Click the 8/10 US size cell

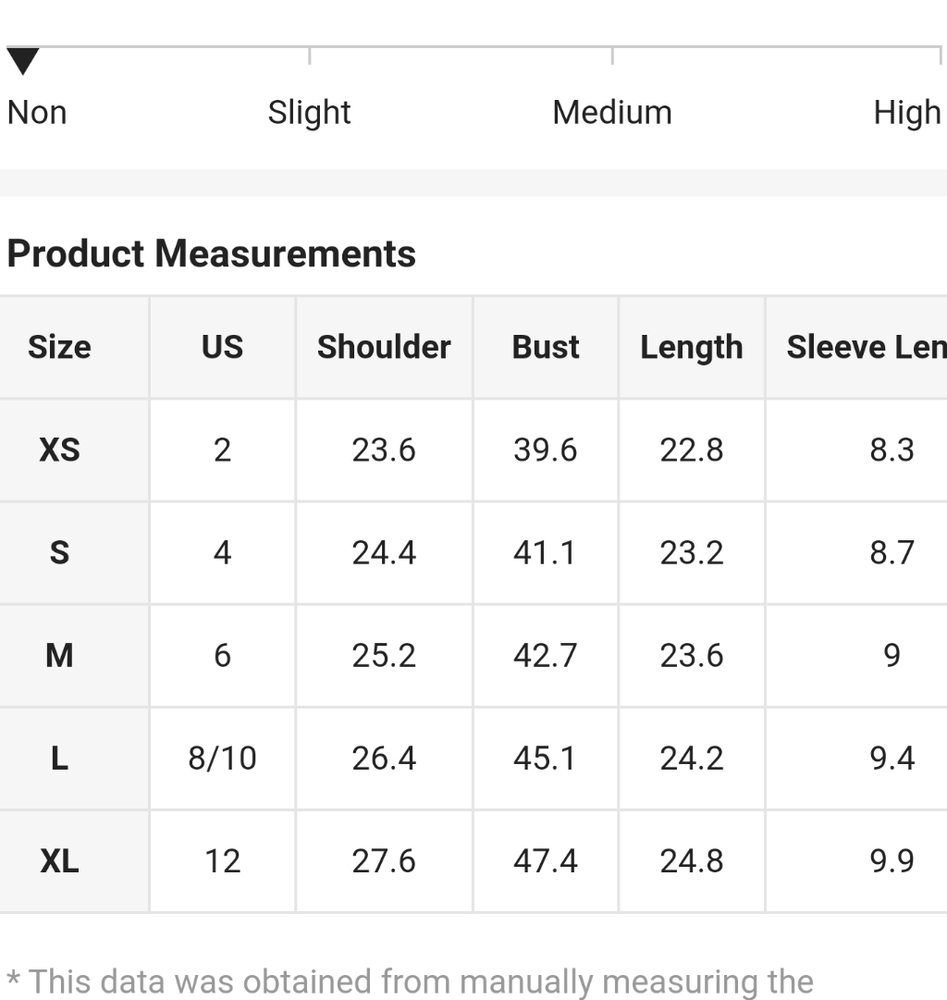(x=222, y=759)
